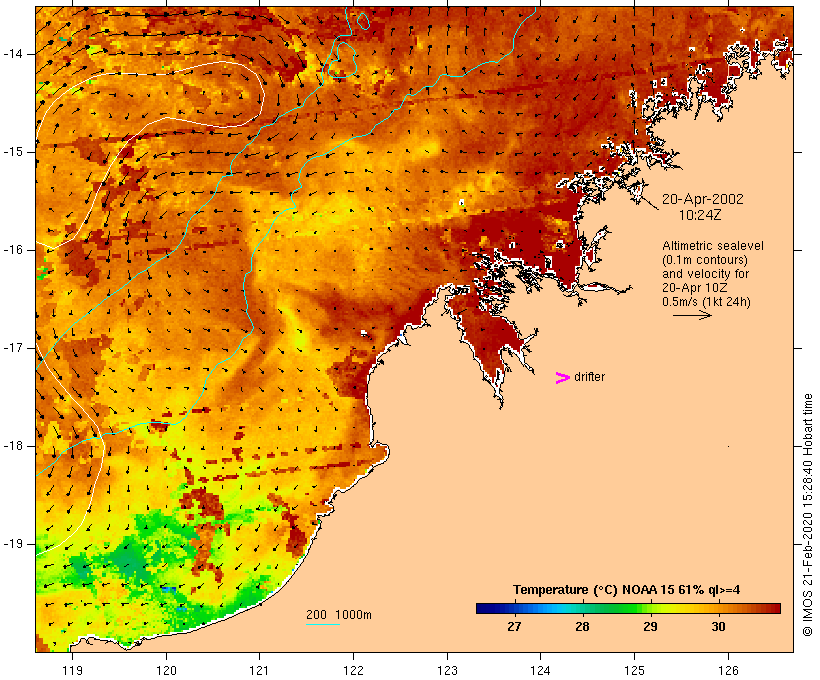The width and height of the screenshot is (820, 680).
Task: Click the '200 1000m' depth contour label
Action: (339, 615)
